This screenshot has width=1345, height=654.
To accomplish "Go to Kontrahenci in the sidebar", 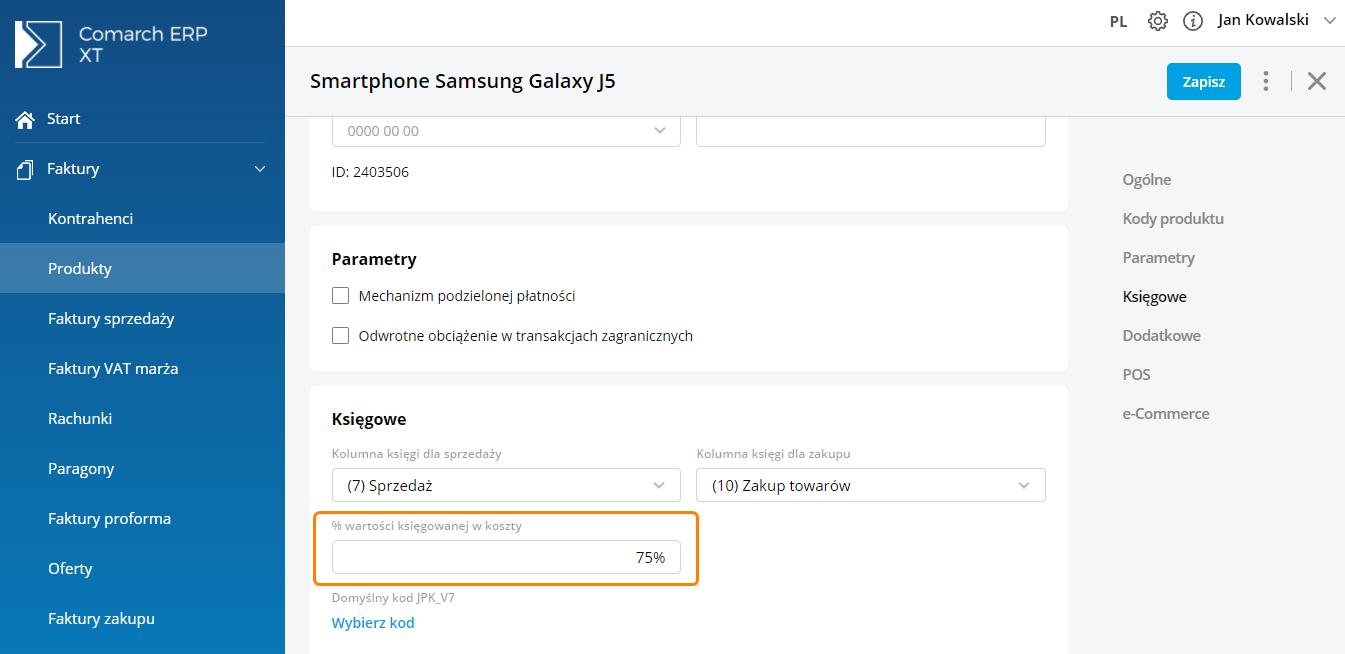I will 90,219.
